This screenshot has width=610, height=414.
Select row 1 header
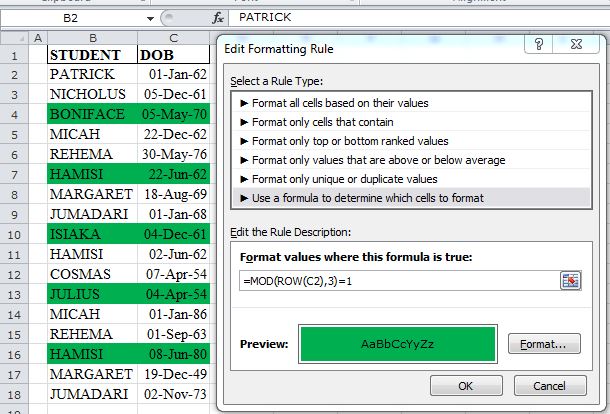[14, 55]
